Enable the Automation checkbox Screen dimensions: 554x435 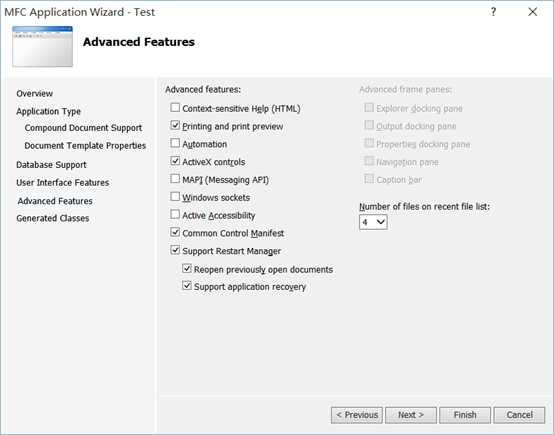[175, 143]
